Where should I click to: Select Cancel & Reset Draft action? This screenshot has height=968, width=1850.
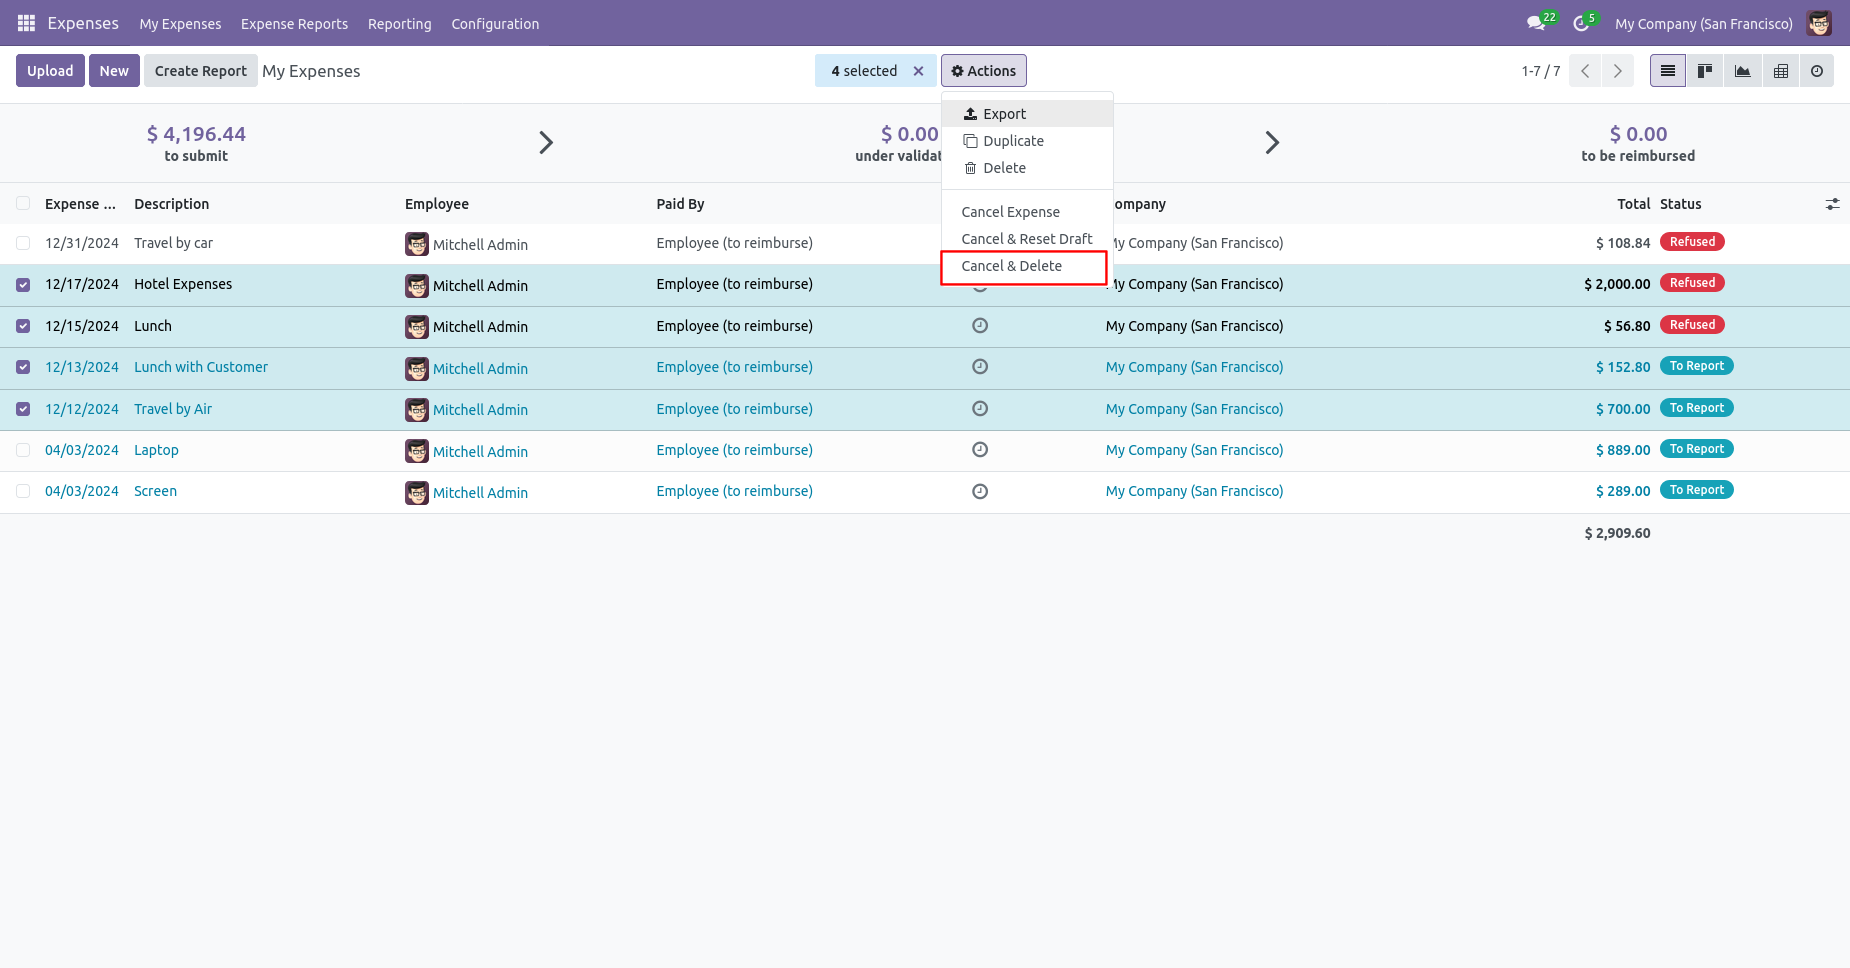(1027, 239)
